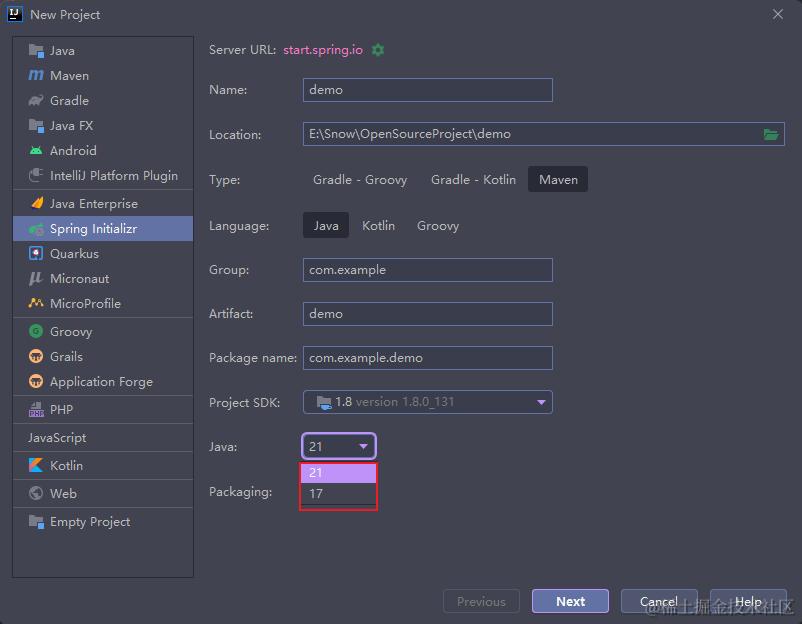Select Maven project type
Image resolution: width=802 pixels, height=624 pixels.
click(x=558, y=180)
